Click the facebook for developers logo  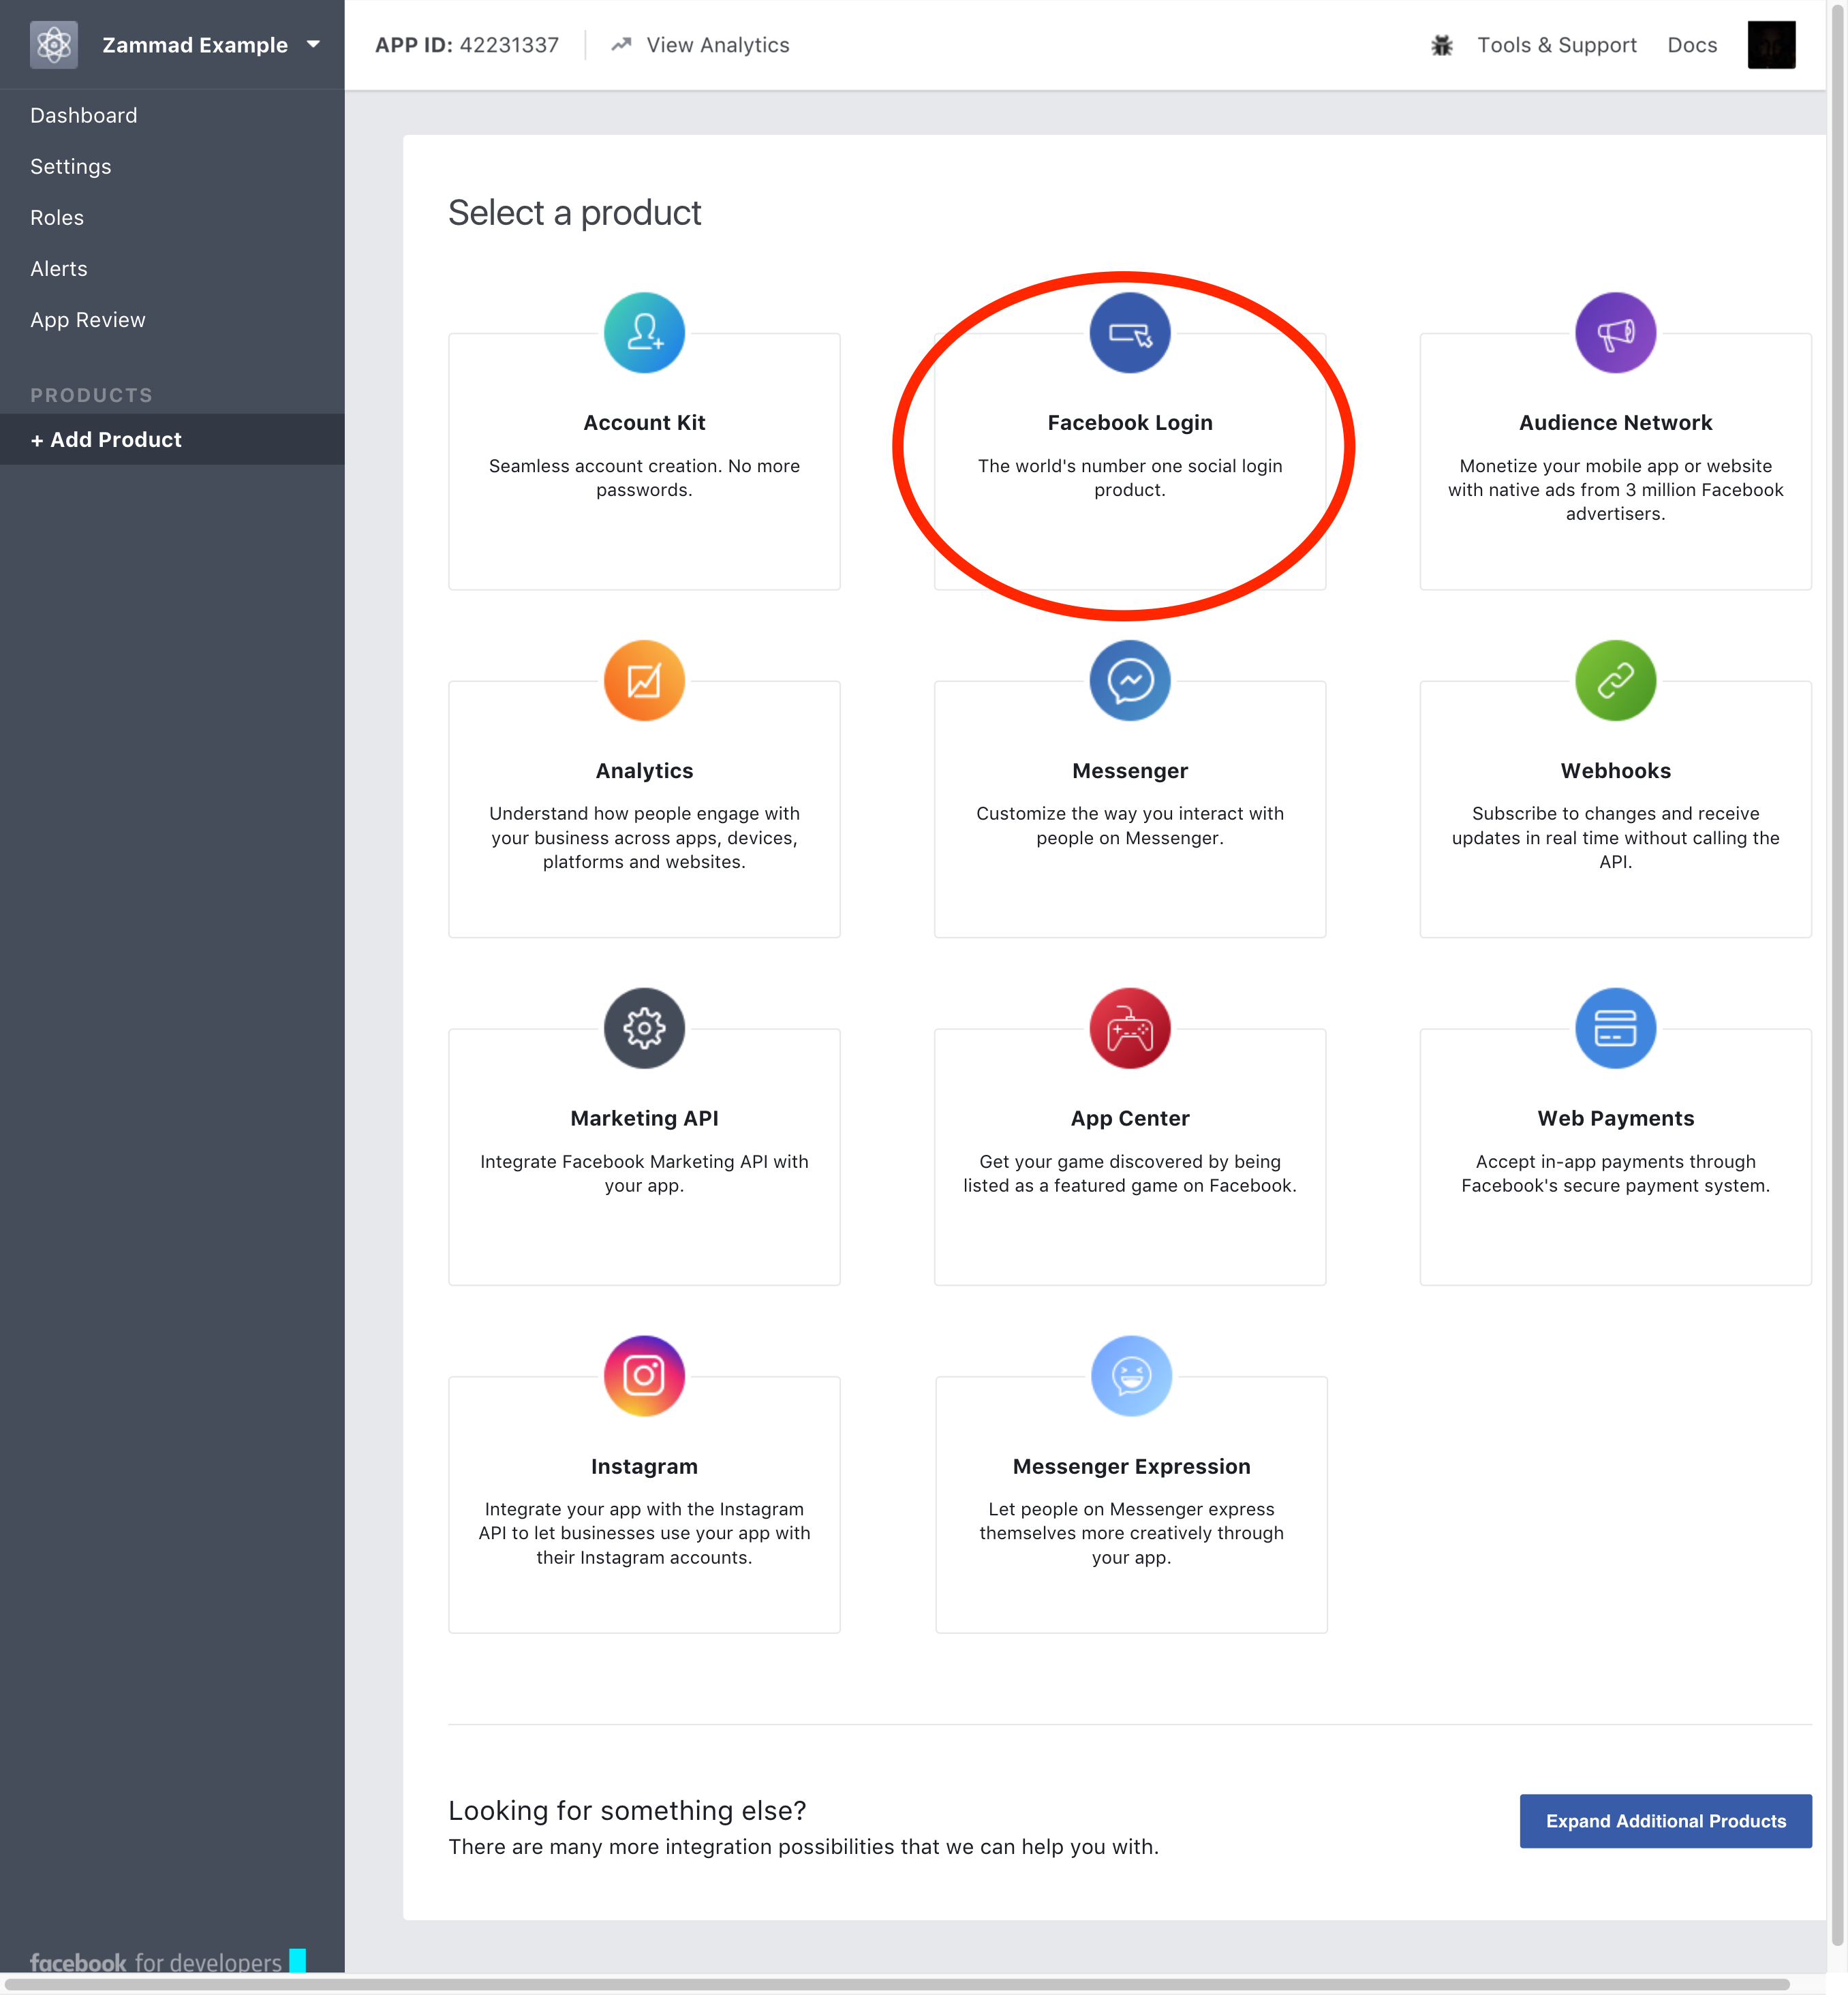156,1962
